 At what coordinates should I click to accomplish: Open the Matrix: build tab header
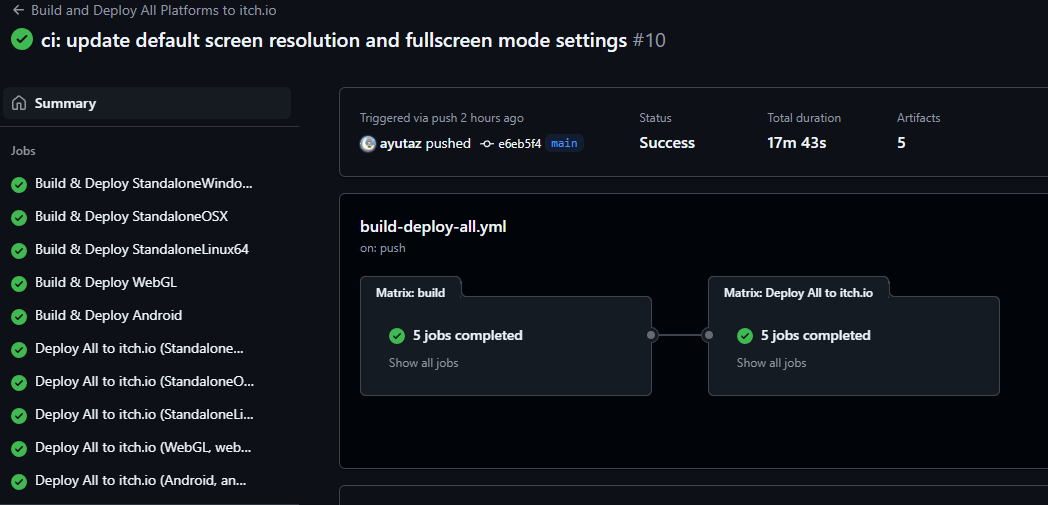click(410, 293)
